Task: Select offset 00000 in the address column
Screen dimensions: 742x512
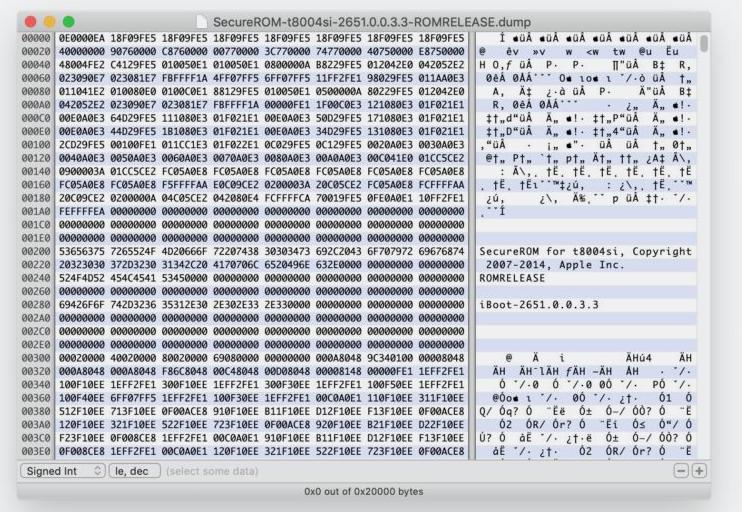Action: pyautogui.click(x=36, y=38)
